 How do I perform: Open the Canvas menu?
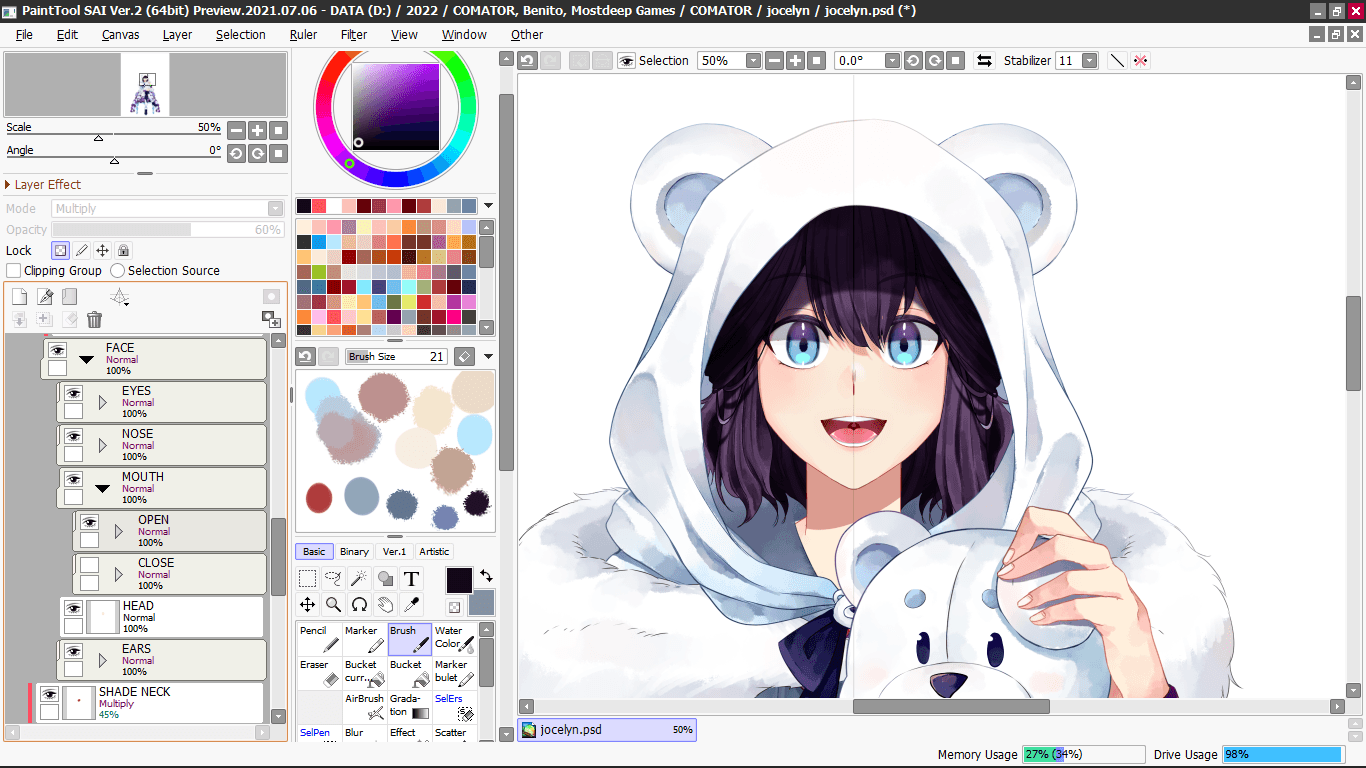click(x=120, y=34)
